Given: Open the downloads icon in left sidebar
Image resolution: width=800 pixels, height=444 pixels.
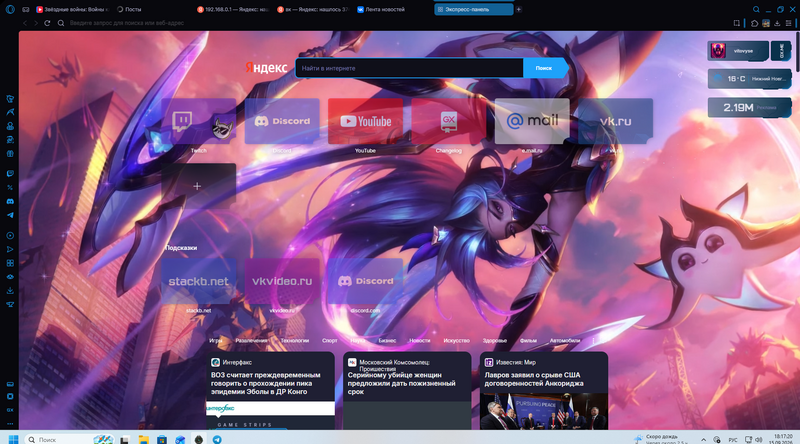Looking at the screenshot, I should point(10,290).
